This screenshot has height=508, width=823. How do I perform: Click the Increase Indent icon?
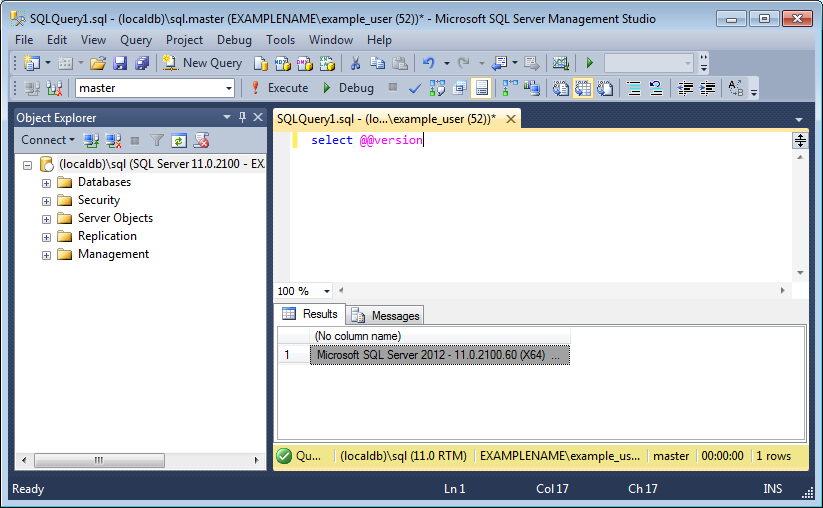click(708, 88)
